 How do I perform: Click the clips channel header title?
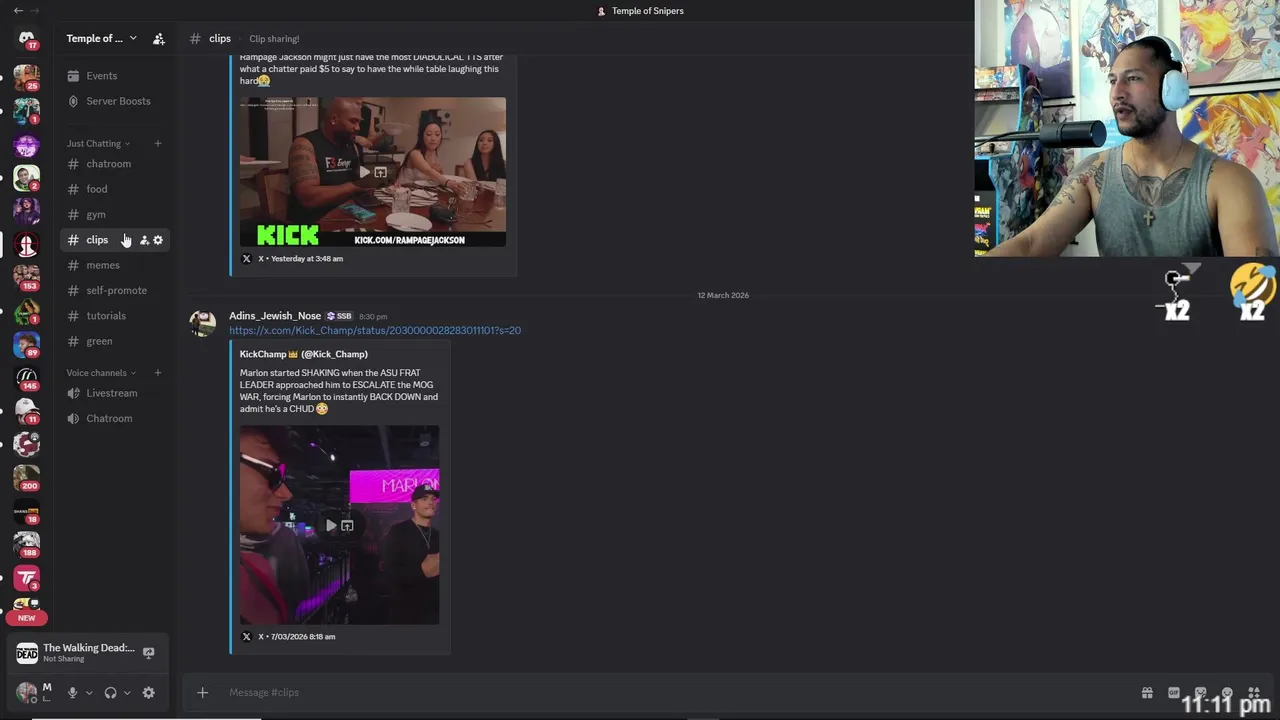(x=220, y=39)
